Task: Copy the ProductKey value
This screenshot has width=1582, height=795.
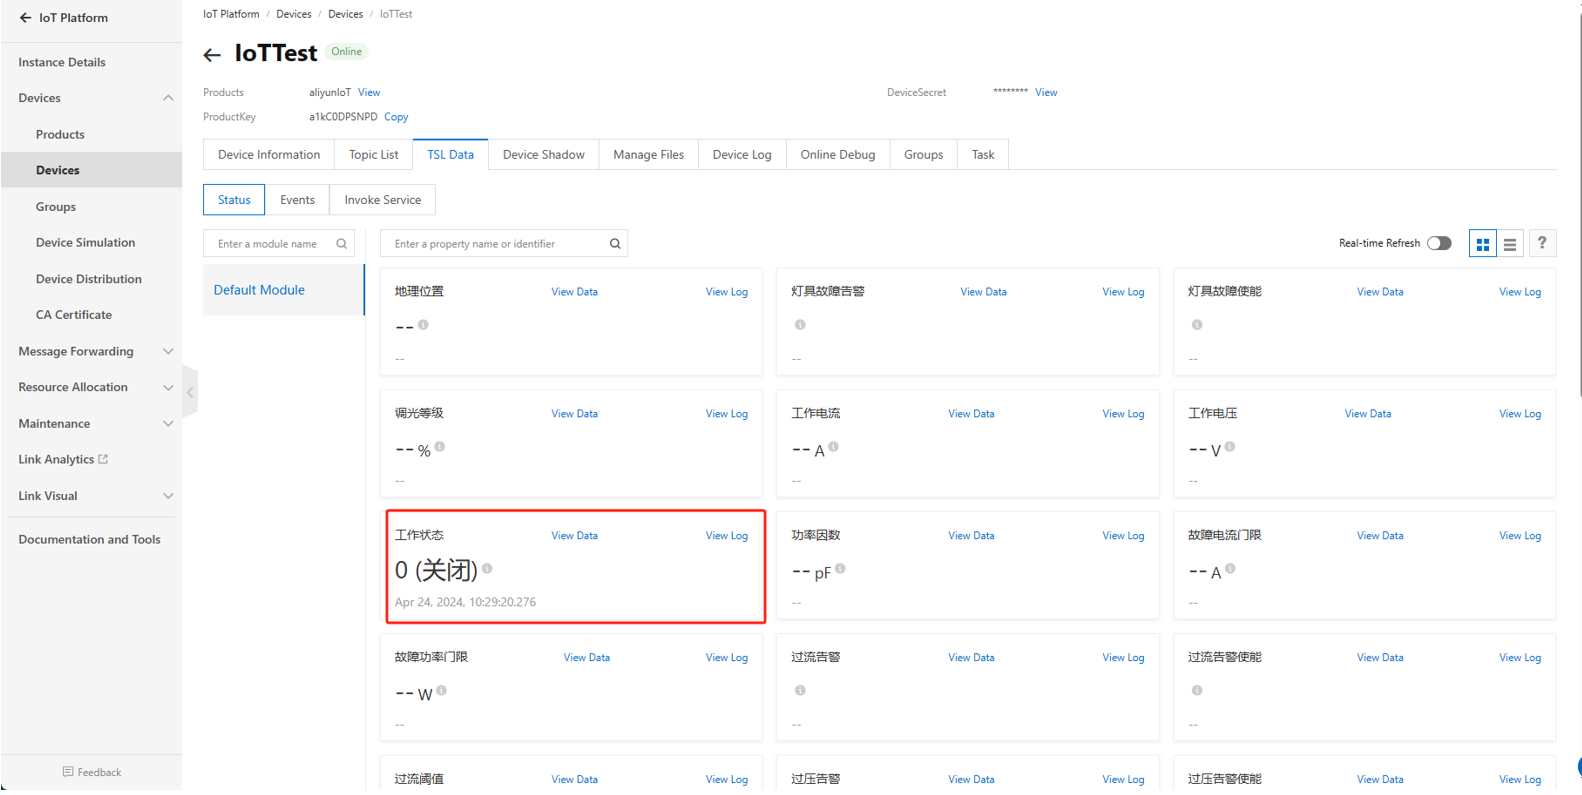Action: (x=396, y=117)
